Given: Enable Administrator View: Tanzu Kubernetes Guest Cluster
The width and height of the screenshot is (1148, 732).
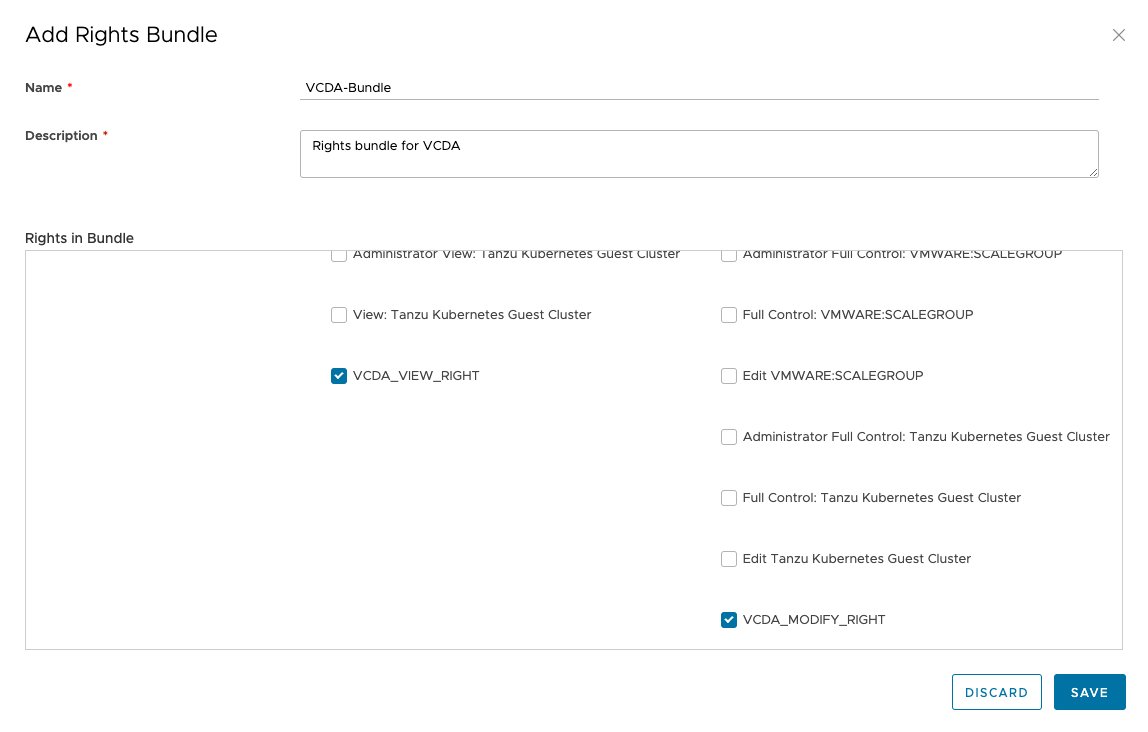Looking at the screenshot, I should (339, 256).
